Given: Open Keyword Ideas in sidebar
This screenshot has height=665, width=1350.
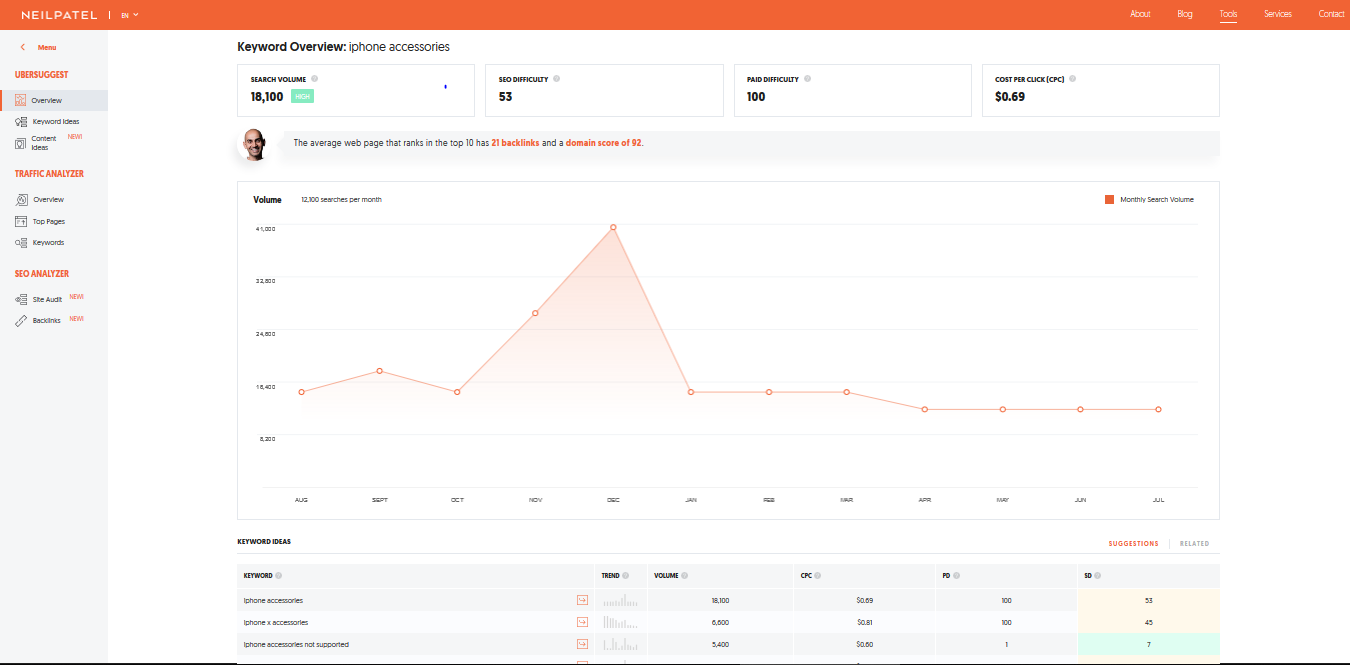Looking at the screenshot, I should 56,122.
